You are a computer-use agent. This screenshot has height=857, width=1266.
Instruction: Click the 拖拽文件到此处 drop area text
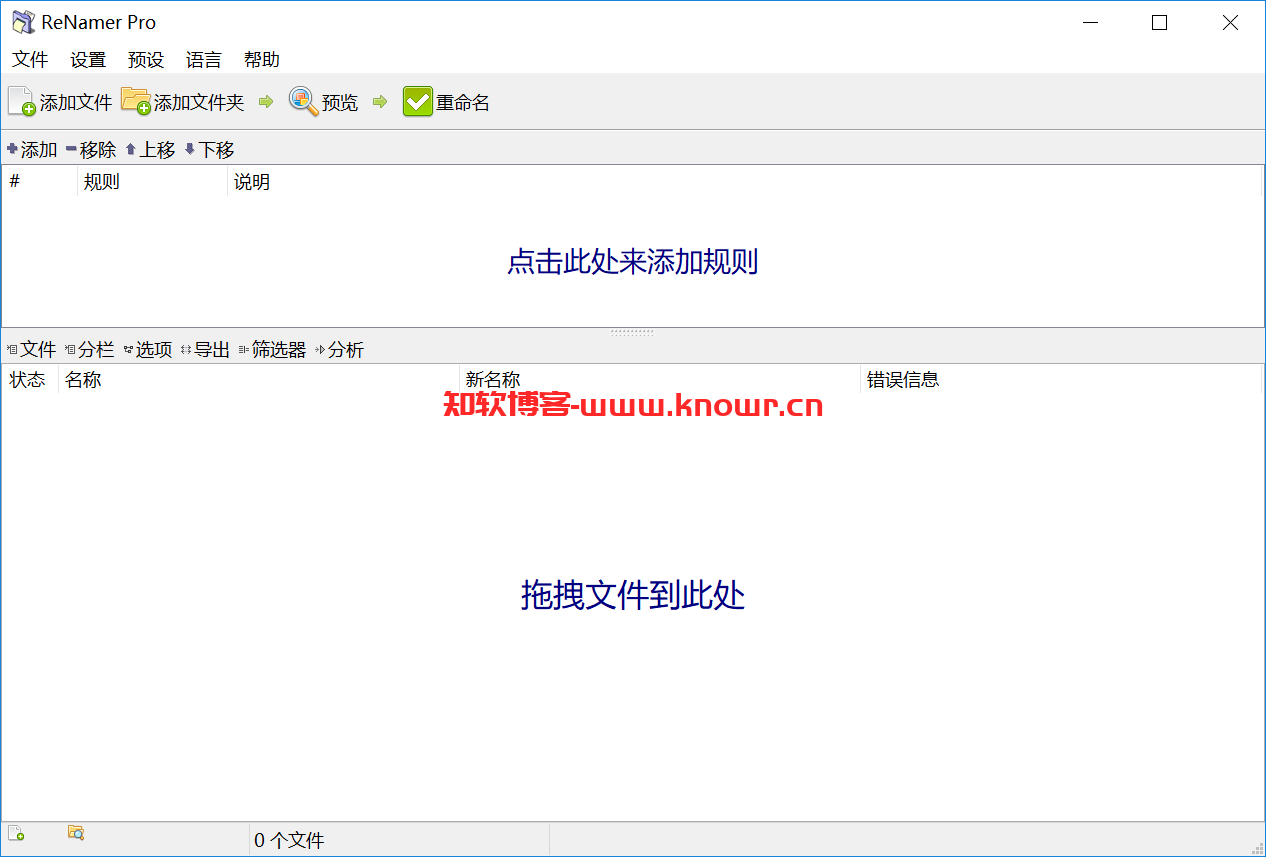(632, 596)
